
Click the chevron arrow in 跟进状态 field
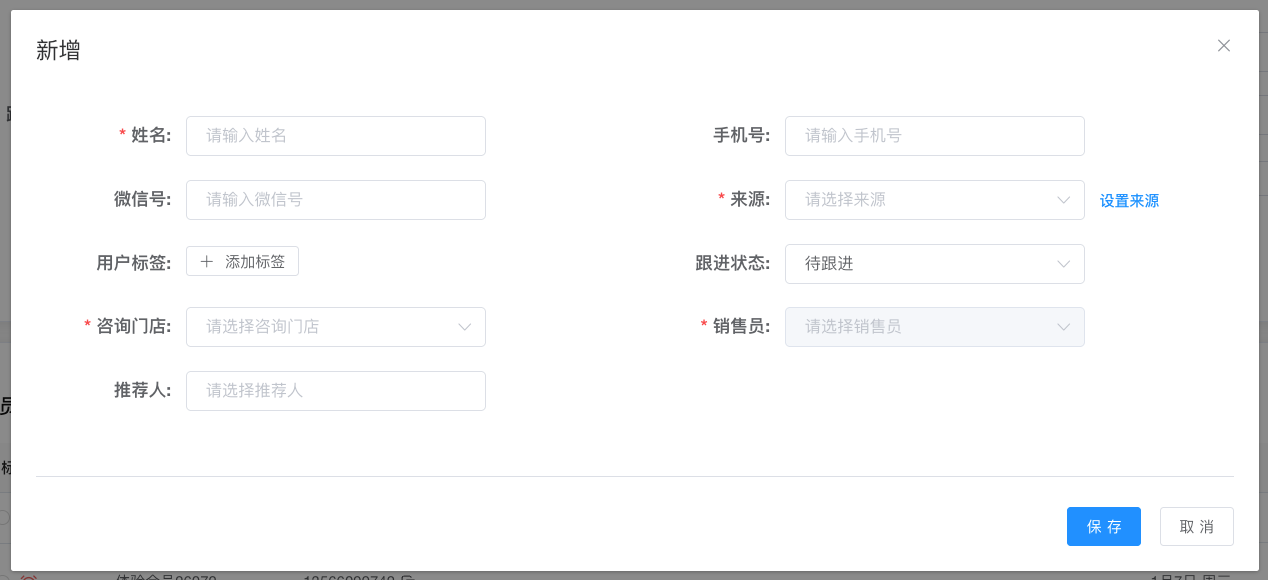tap(1064, 264)
